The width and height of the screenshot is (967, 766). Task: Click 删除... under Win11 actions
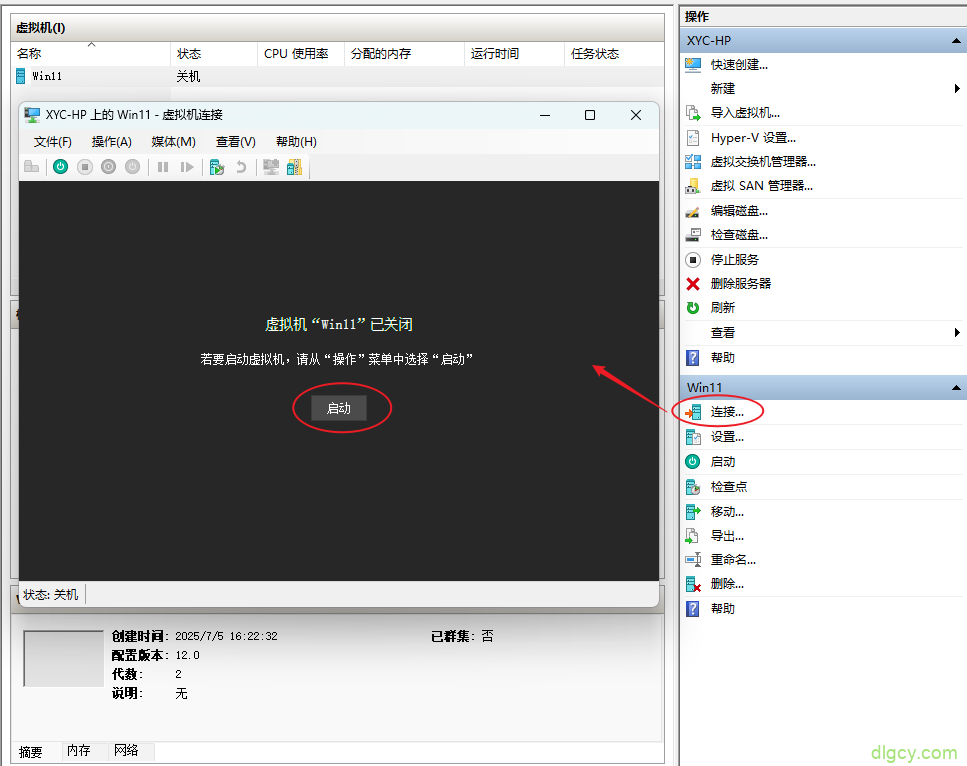point(727,583)
